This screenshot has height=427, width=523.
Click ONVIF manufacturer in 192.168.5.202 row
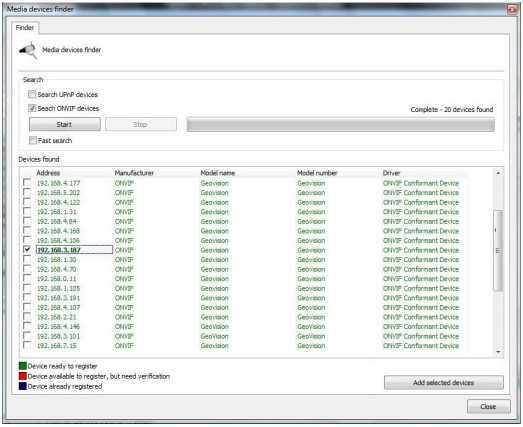124,193
